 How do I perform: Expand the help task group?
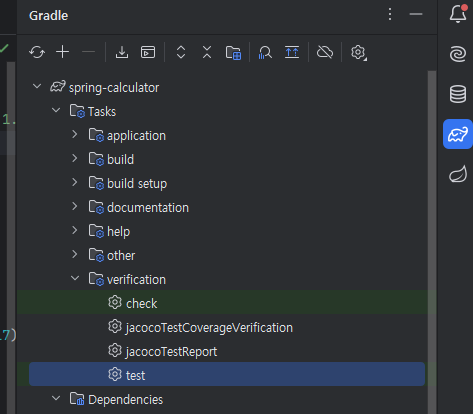pos(75,230)
